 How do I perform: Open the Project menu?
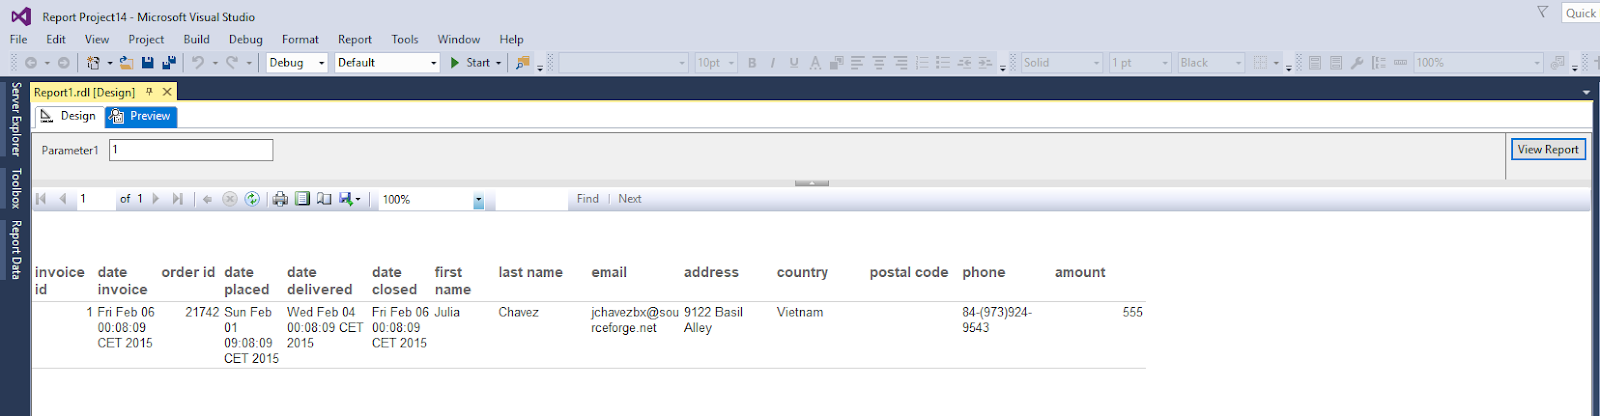click(146, 39)
